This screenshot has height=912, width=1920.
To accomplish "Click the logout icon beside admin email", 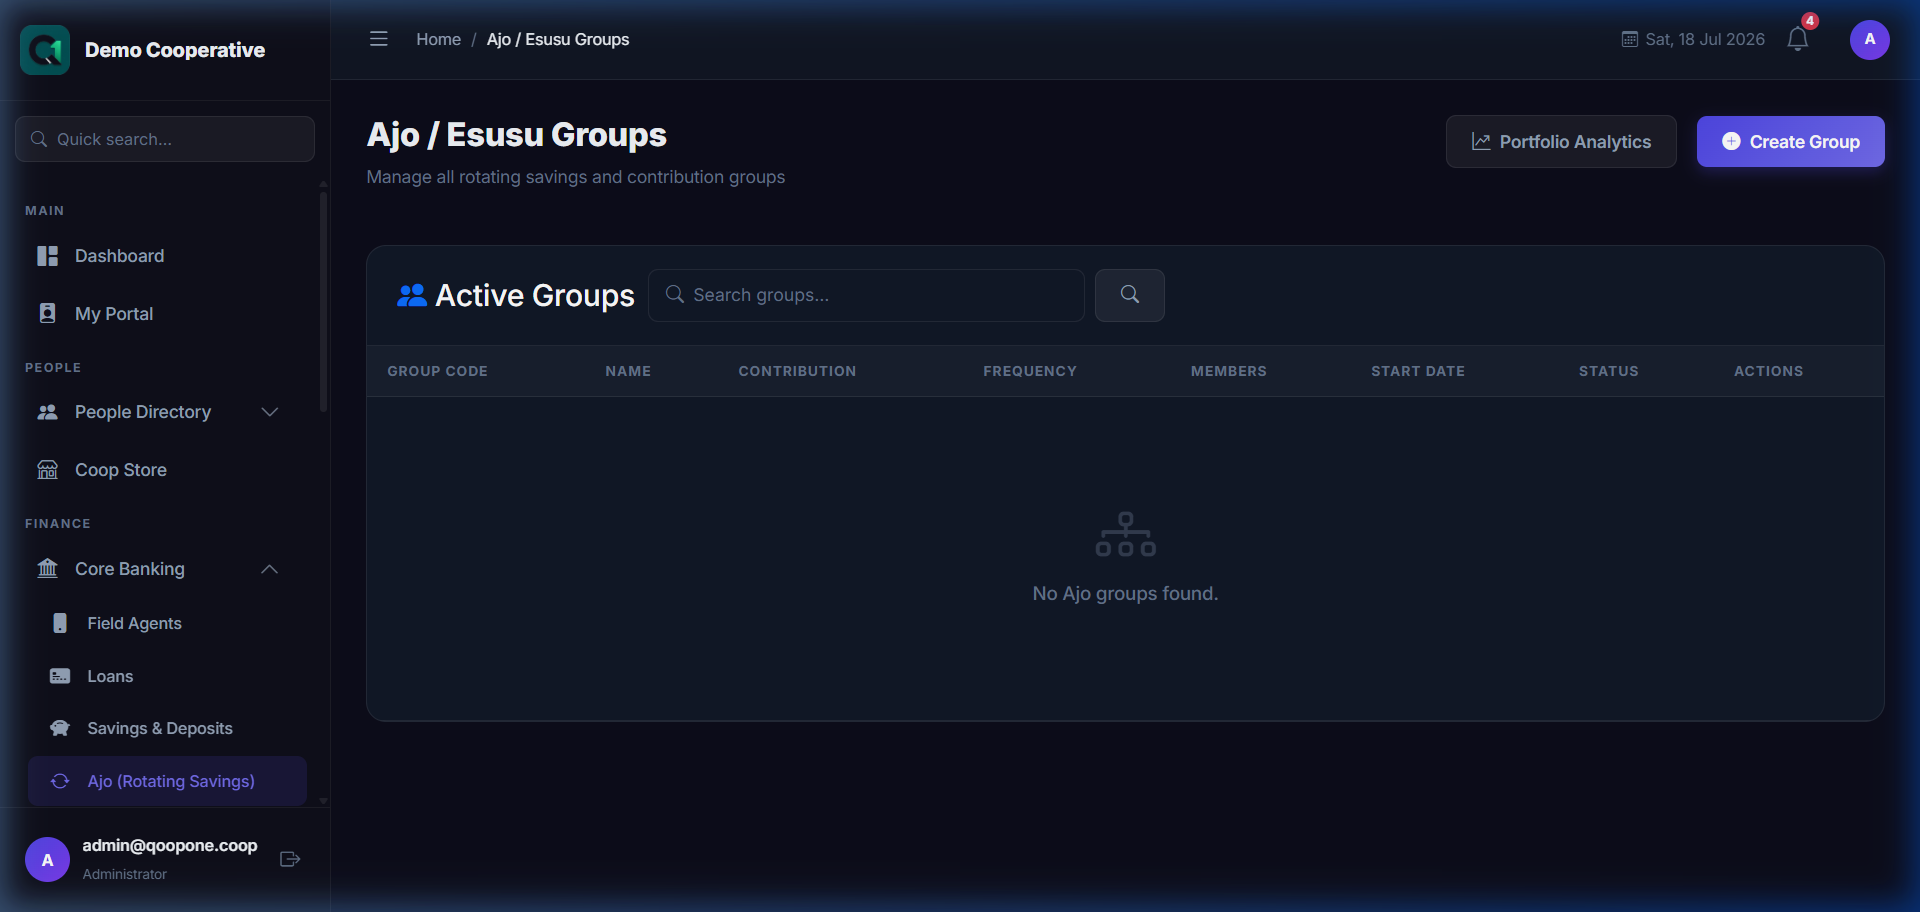I will pos(290,859).
